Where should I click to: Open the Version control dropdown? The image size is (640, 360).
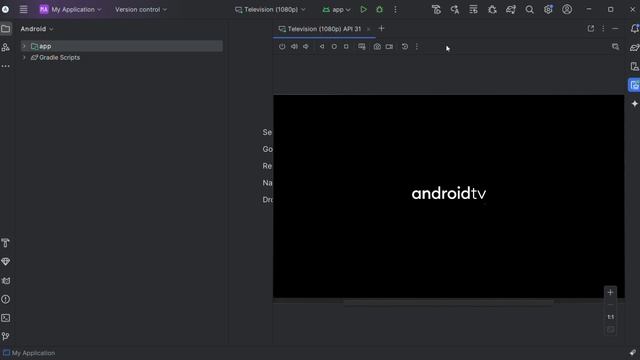pyautogui.click(x=141, y=9)
